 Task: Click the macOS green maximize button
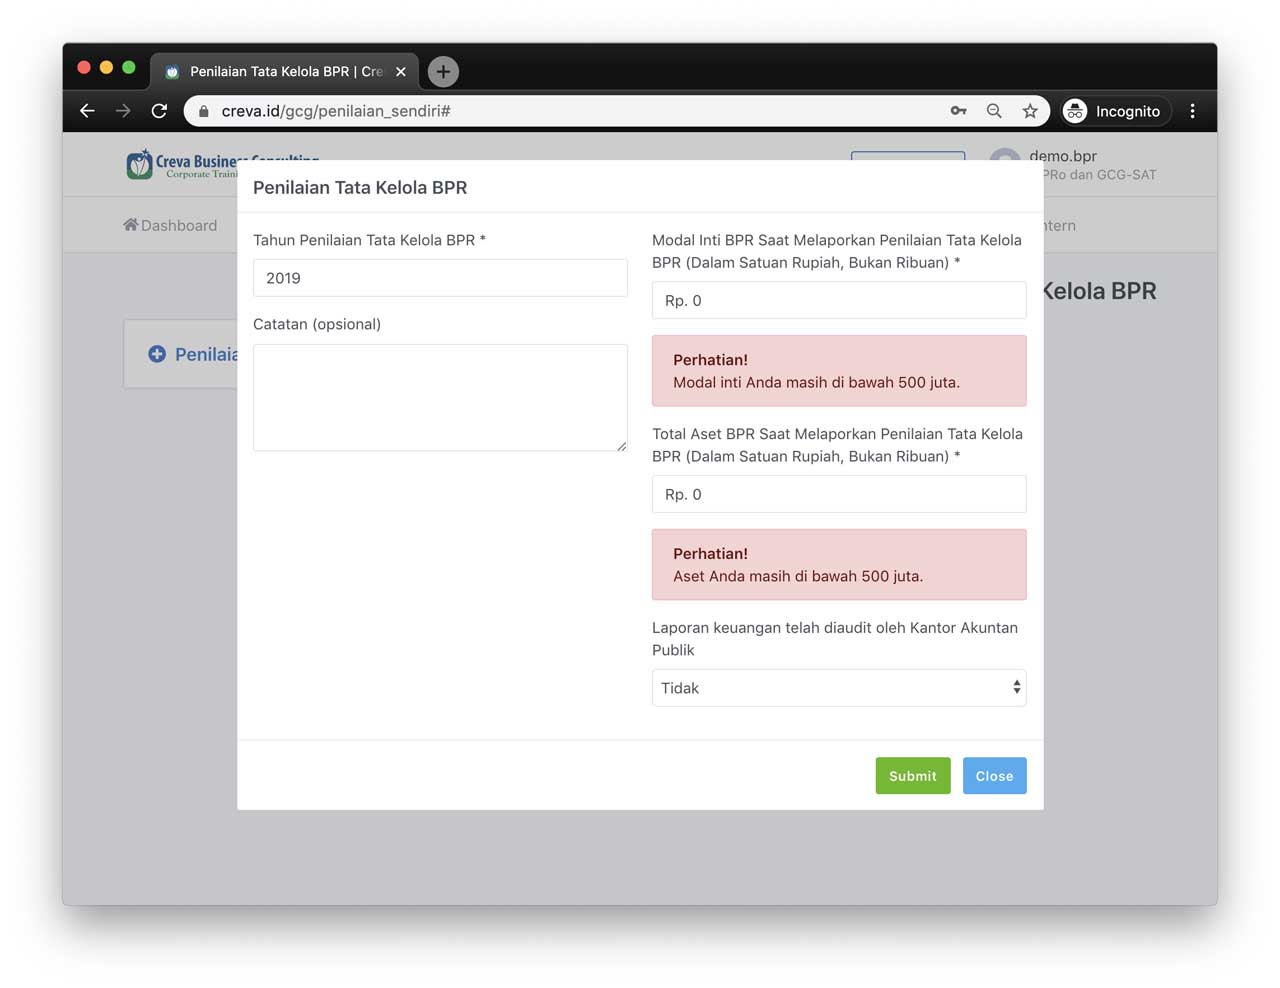pyautogui.click(x=128, y=67)
